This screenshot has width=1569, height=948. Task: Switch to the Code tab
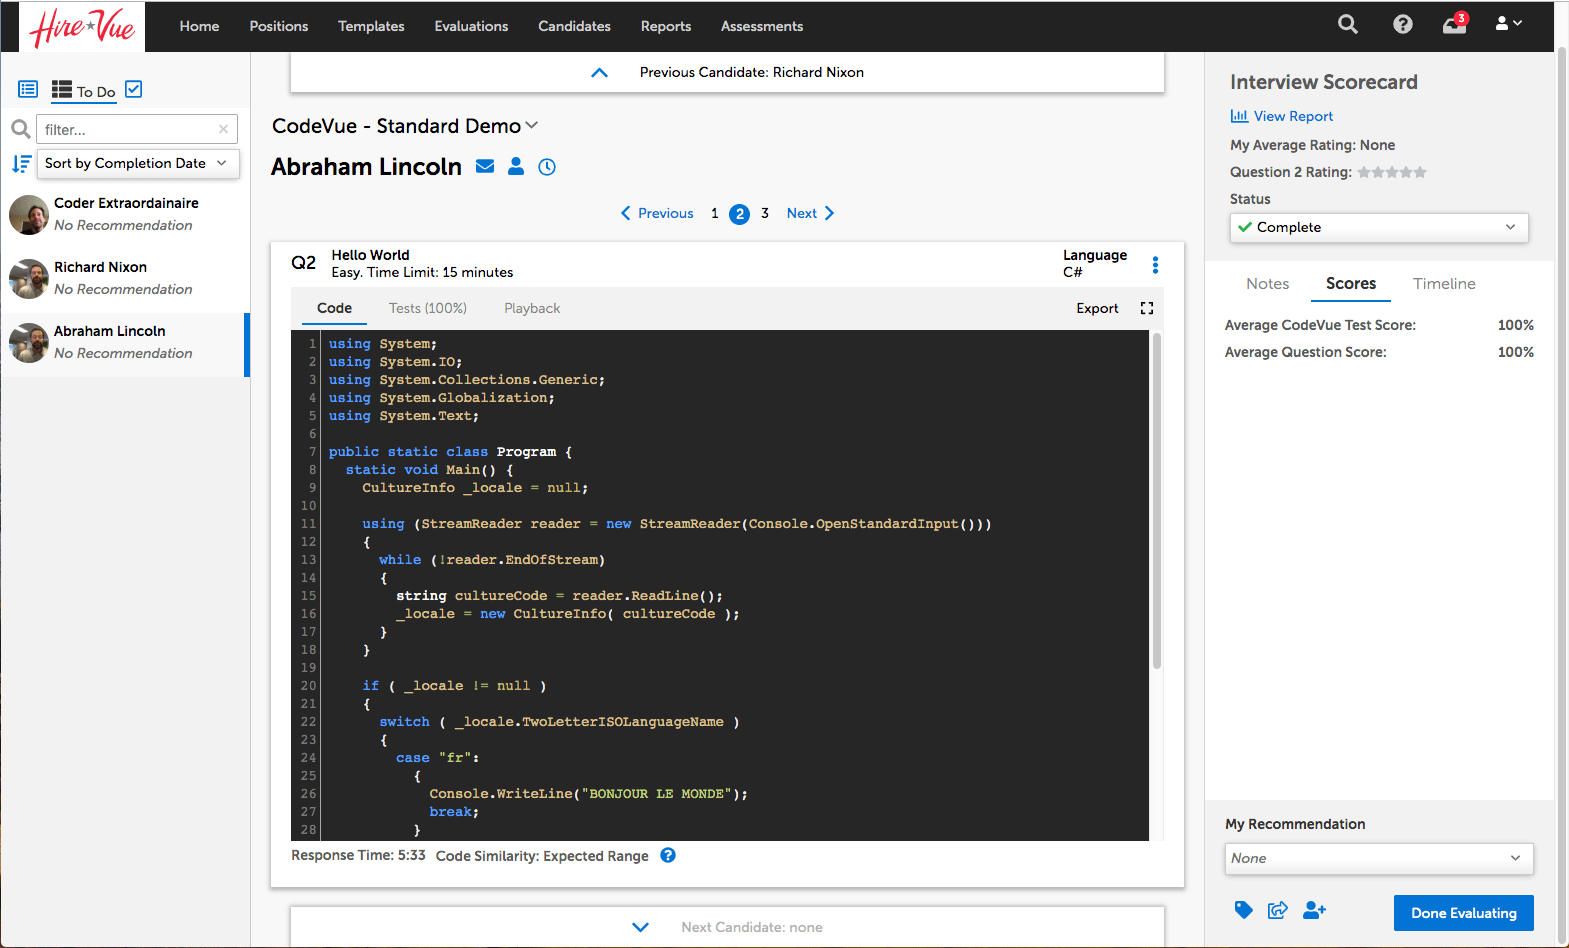click(x=334, y=308)
